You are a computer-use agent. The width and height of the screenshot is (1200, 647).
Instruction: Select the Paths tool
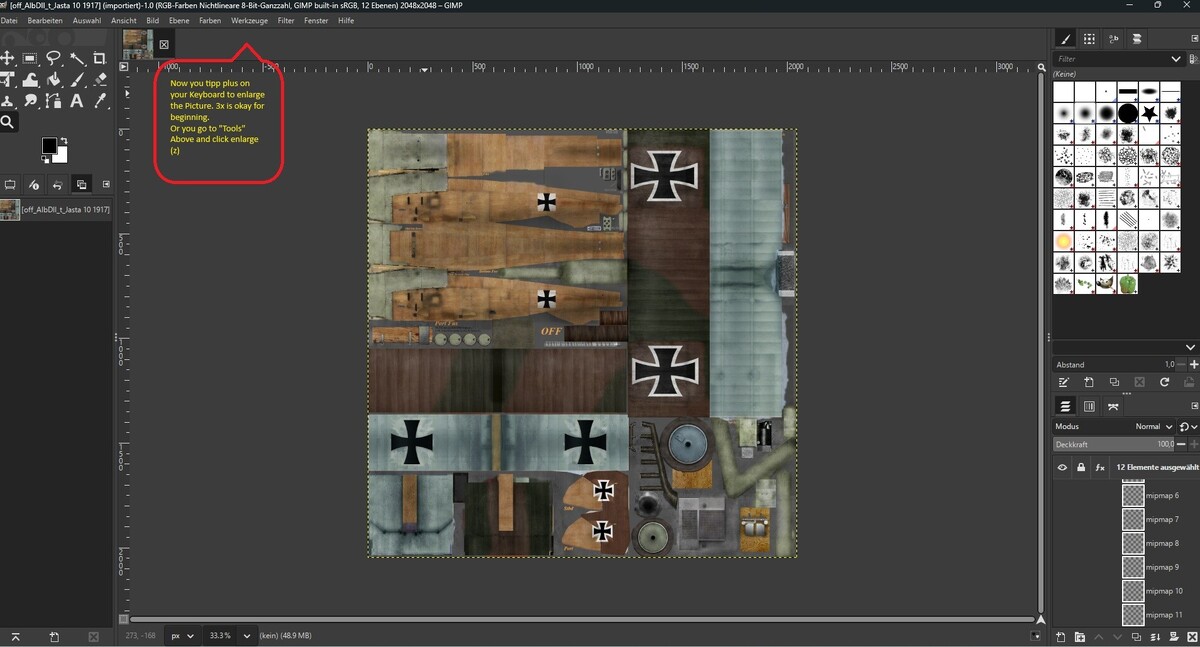point(54,101)
